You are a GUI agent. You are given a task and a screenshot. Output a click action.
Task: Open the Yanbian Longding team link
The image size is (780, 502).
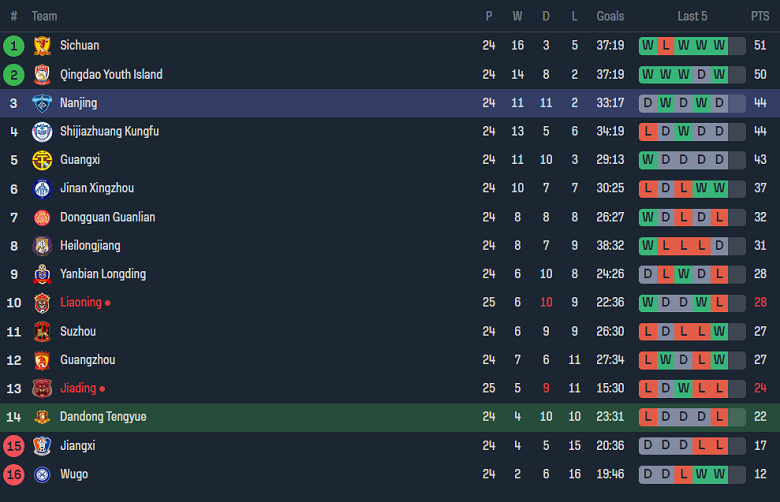pos(103,274)
